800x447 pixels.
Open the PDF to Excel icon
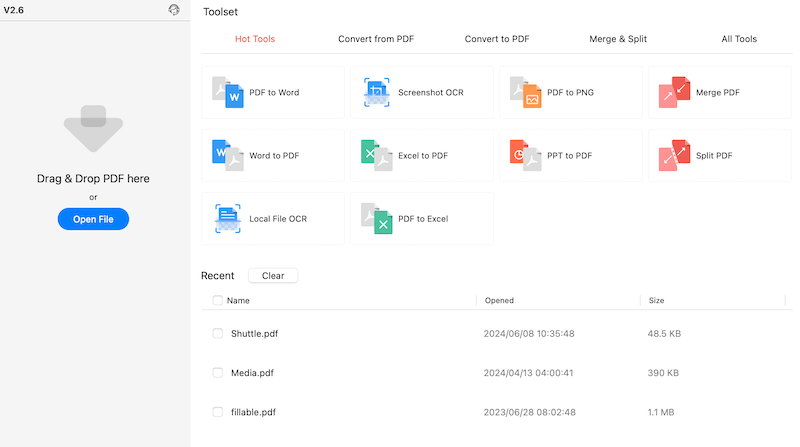377,218
